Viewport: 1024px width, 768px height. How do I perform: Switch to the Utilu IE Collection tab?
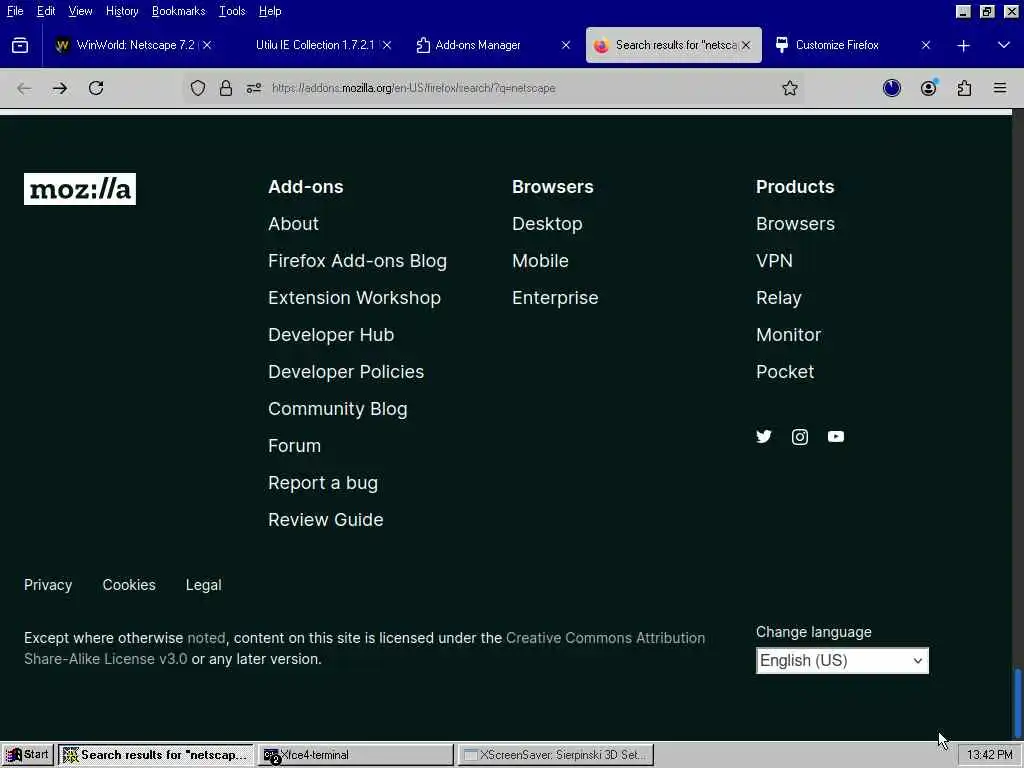pos(315,45)
